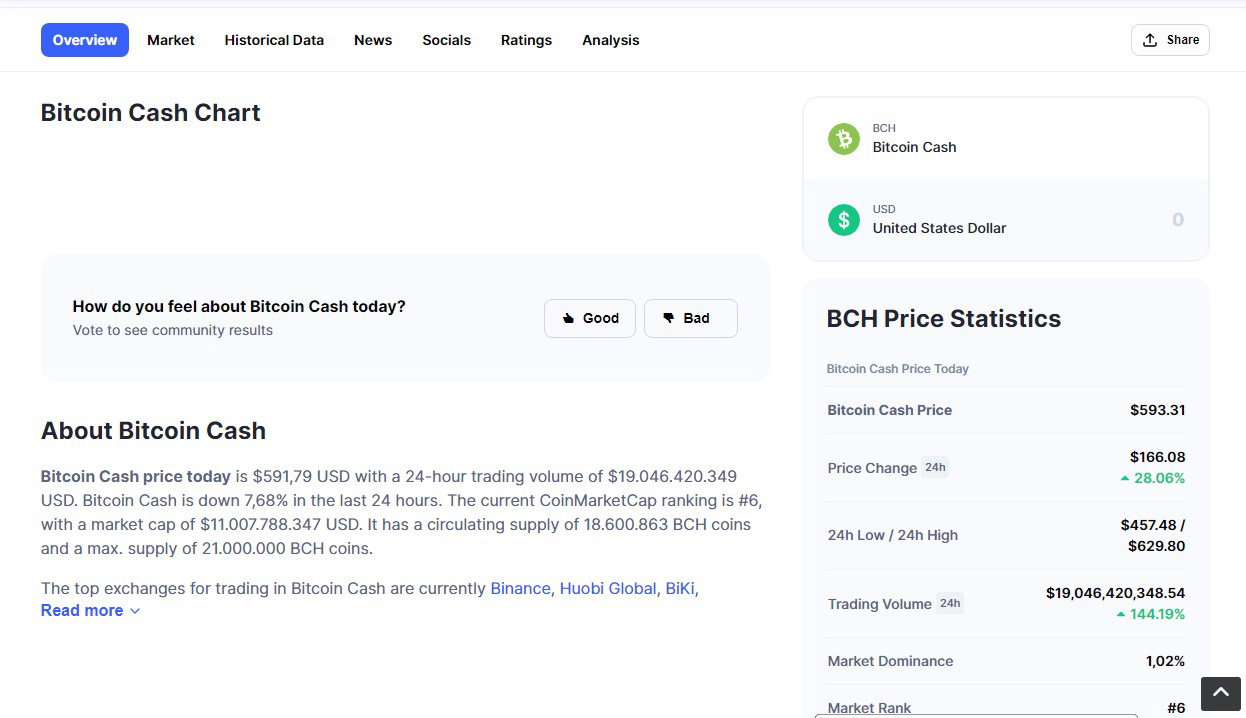Vote Good for Bitcoin Cash

590,318
